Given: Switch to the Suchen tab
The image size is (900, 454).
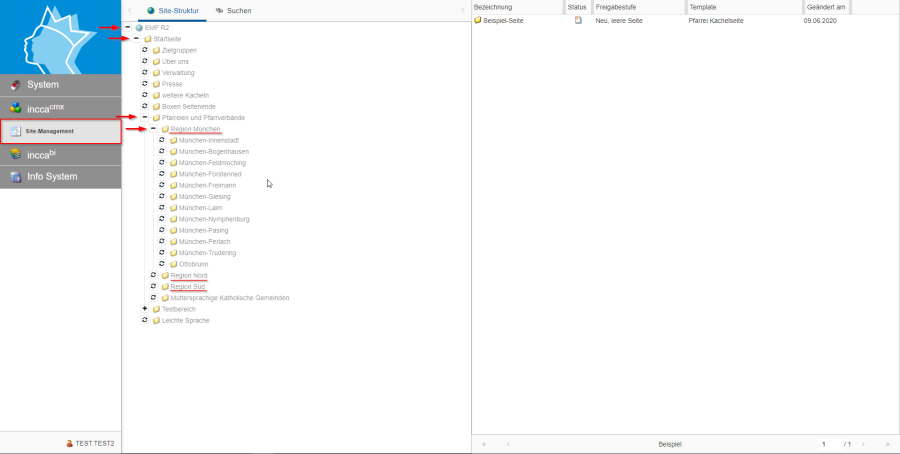Looking at the screenshot, I should [x=234, y=10].
